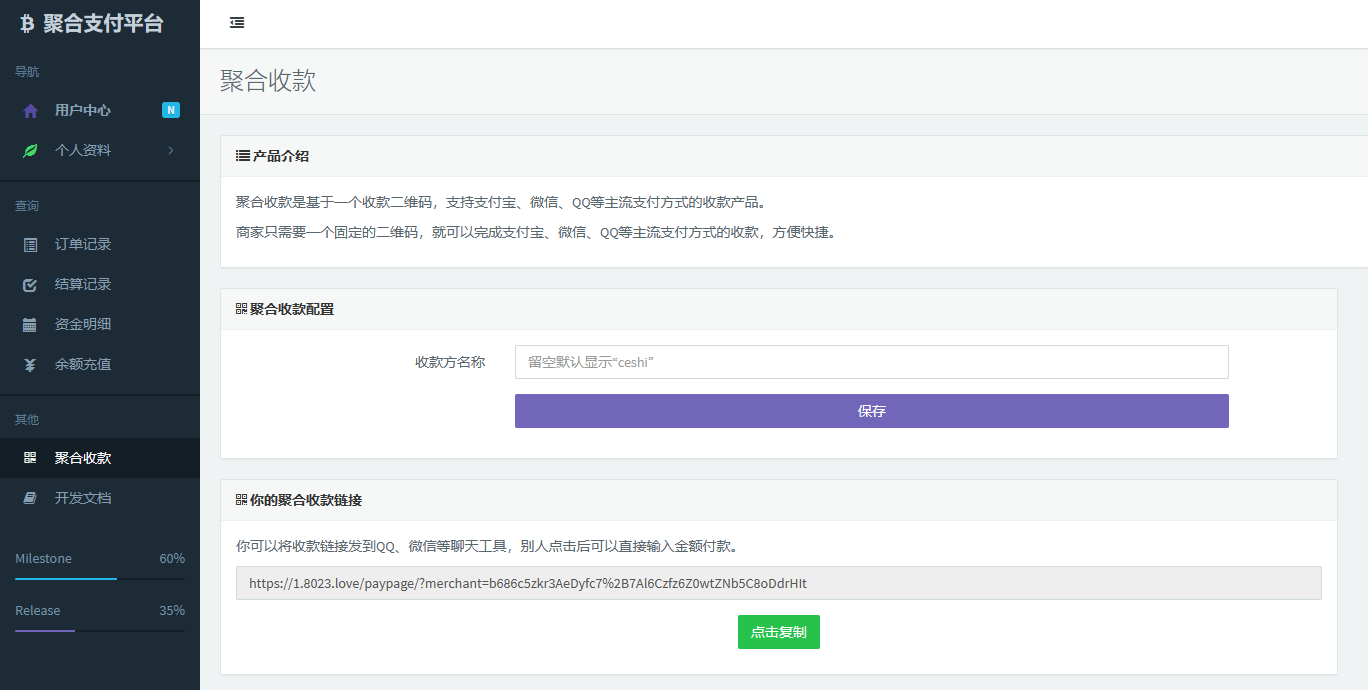Click the home icon for 用户中心
The height and width of the screenshot is (690, 1368).
pos(30,111)
